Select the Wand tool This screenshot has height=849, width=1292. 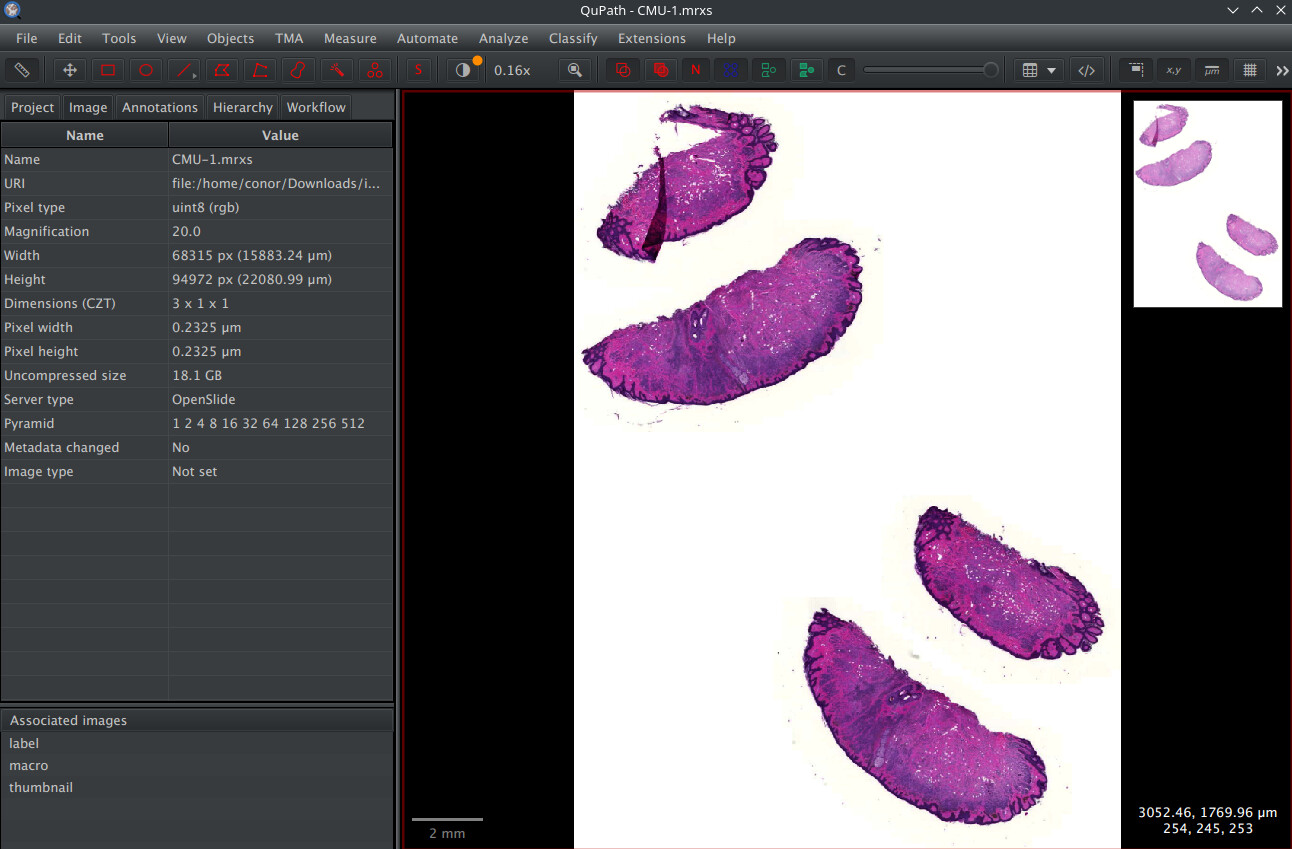337,69
